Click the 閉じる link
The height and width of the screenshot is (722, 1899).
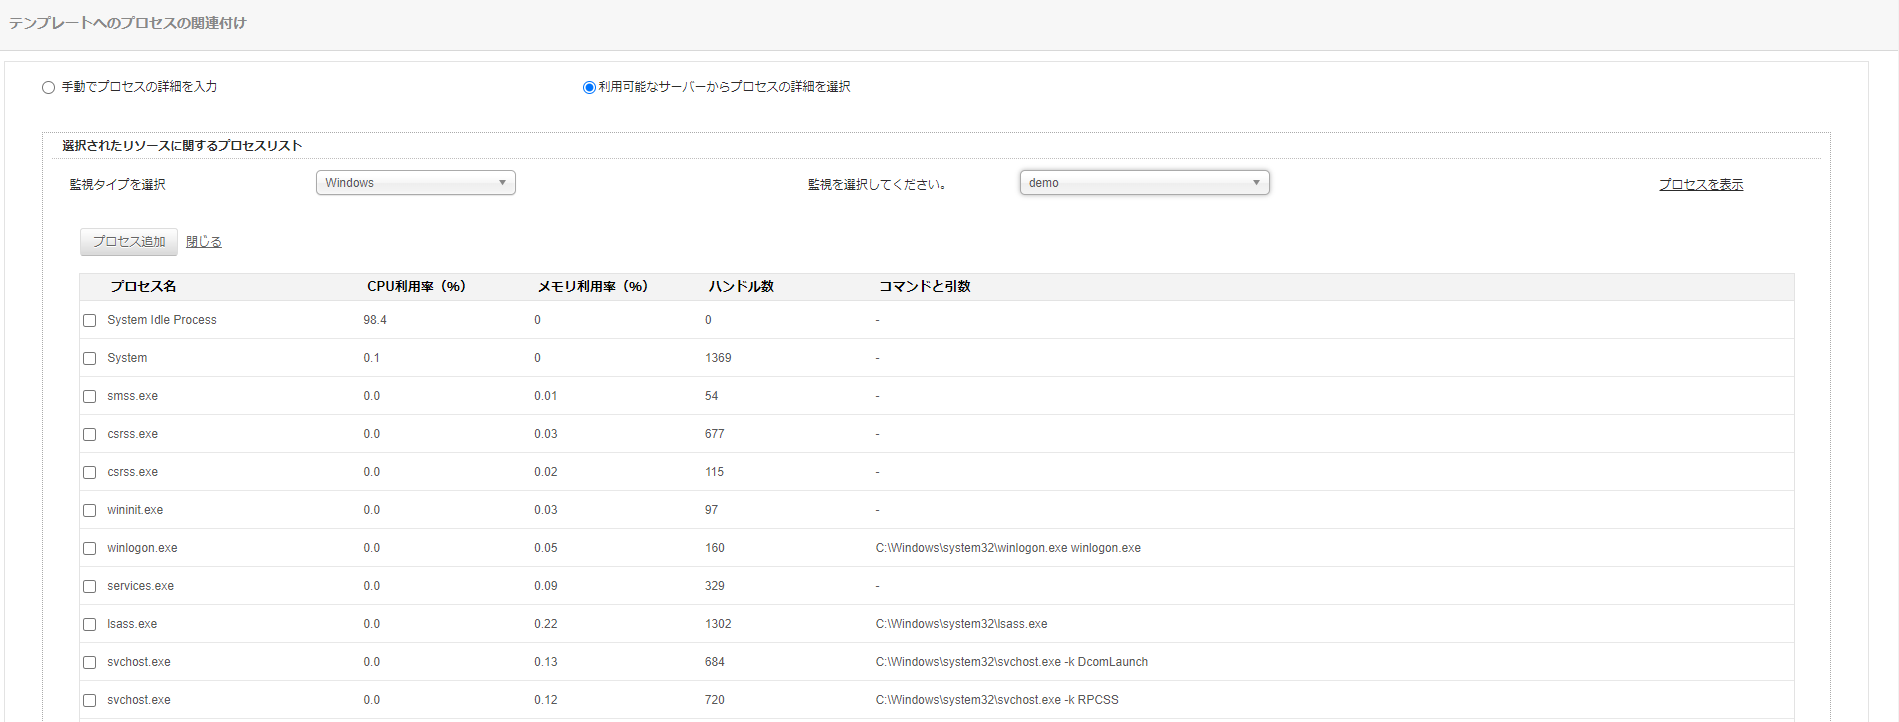pos(204,242)
